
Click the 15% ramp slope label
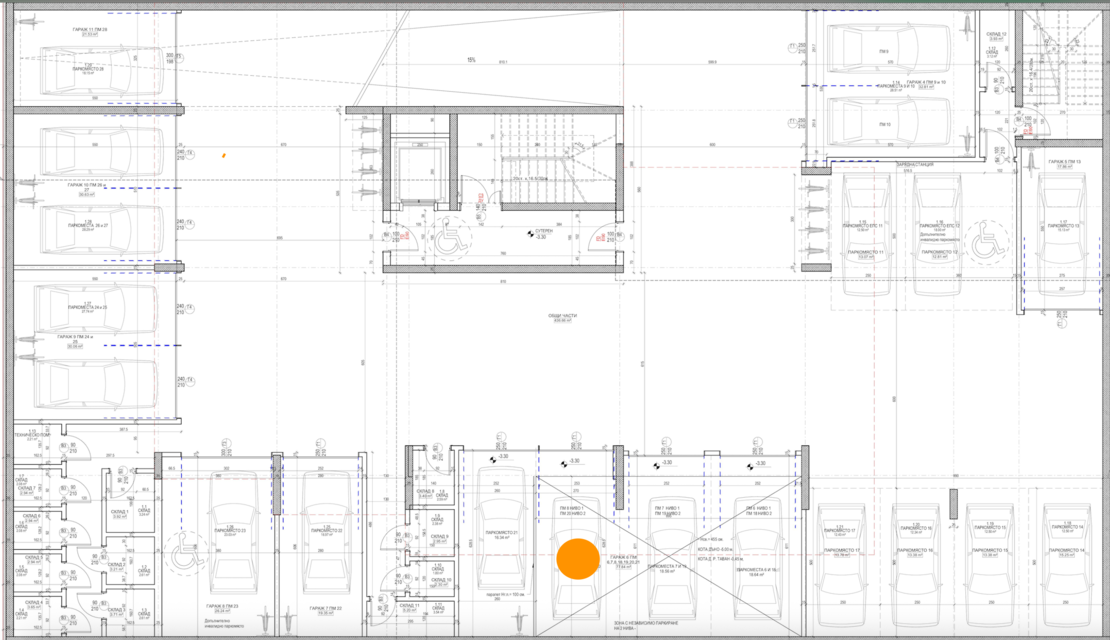pos(470,60)
